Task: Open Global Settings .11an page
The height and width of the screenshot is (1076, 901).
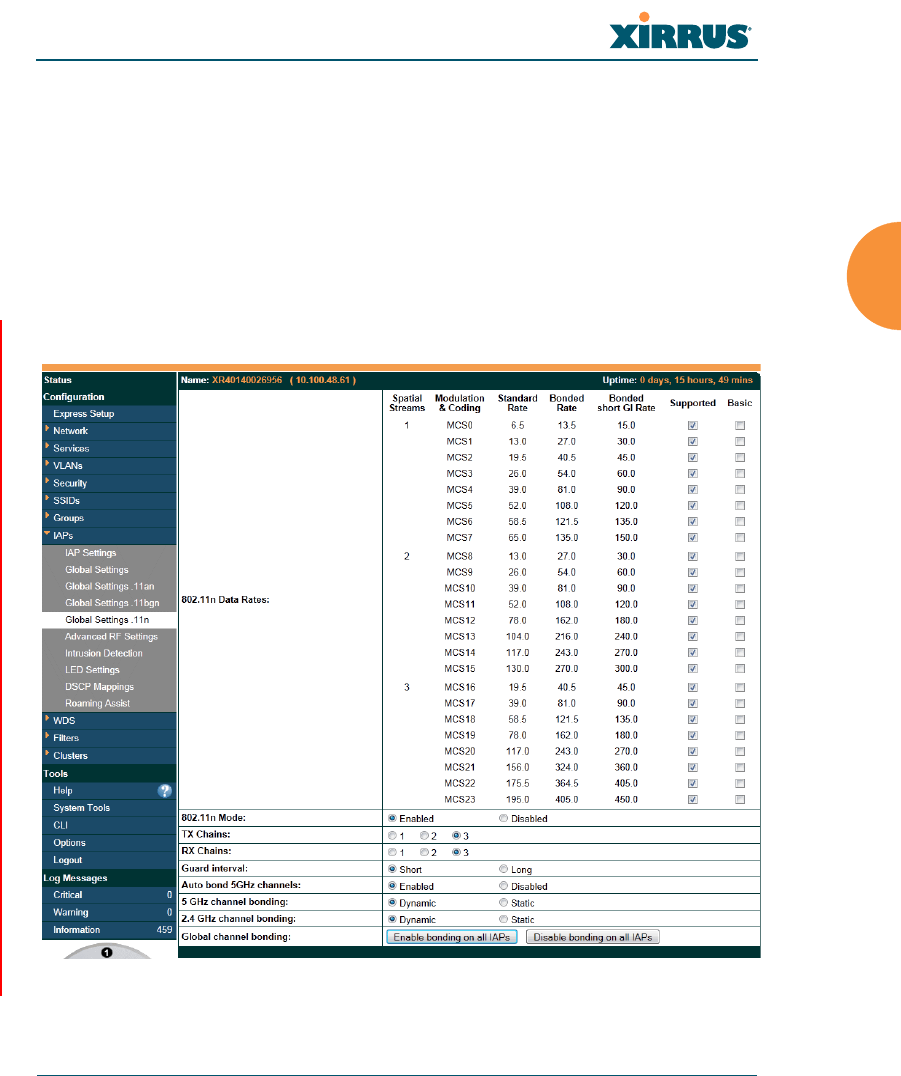Action: tap(110, 586)
